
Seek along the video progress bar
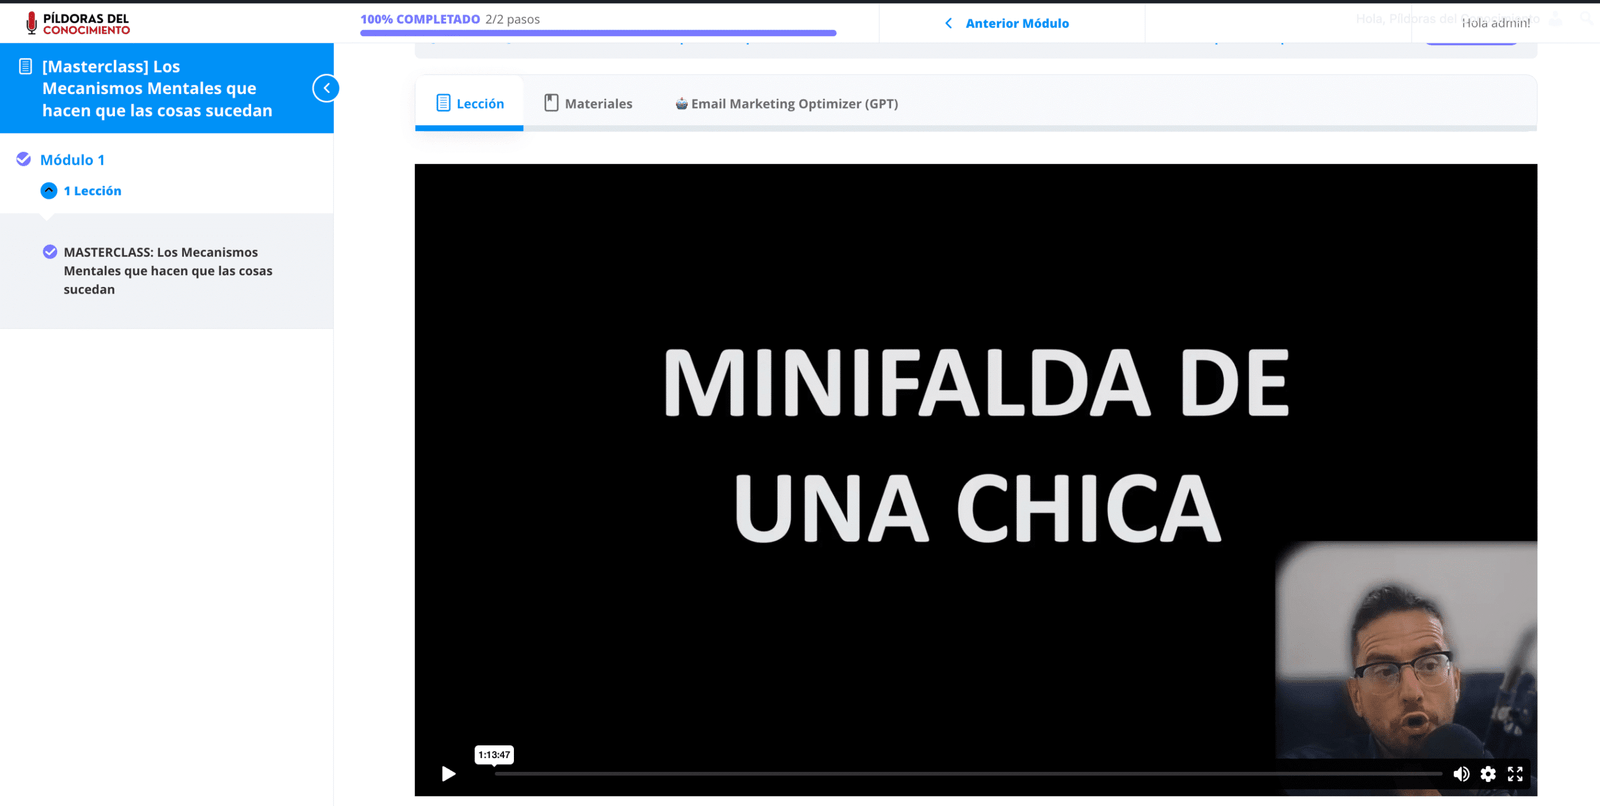[968, 774]
